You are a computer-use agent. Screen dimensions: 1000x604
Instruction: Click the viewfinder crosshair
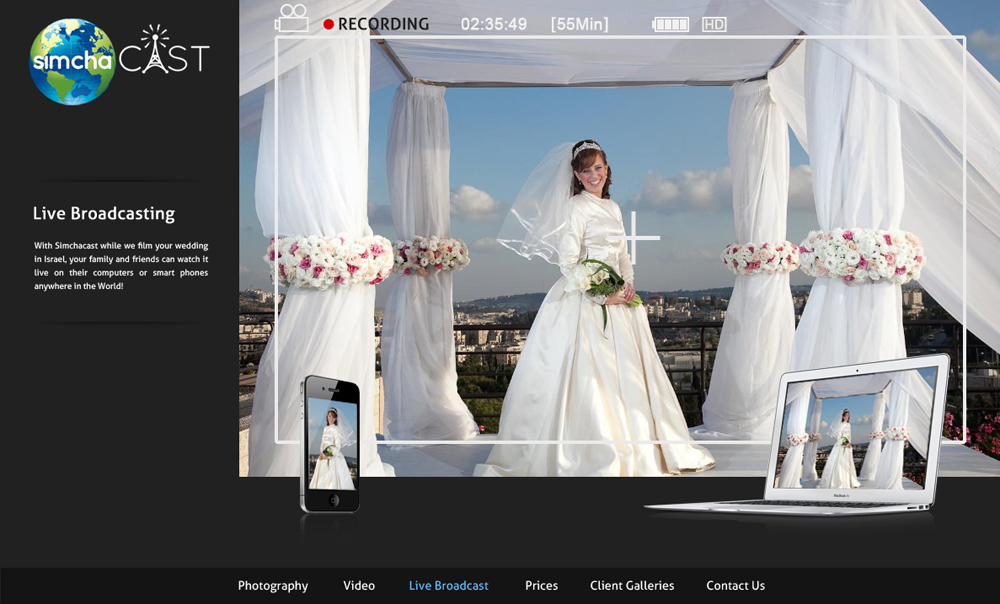coord(633,238)
